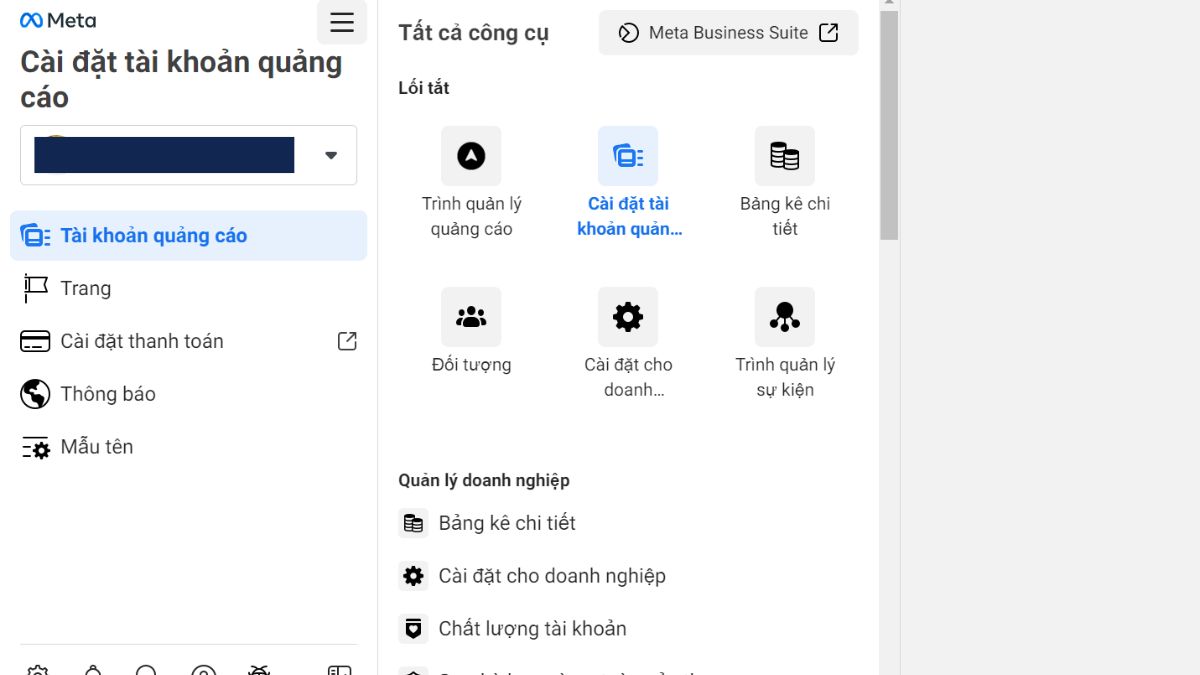Click the settings gear at sidebar bottom
The width and height of the screenshot is (1200, 675).
(36, 671)
